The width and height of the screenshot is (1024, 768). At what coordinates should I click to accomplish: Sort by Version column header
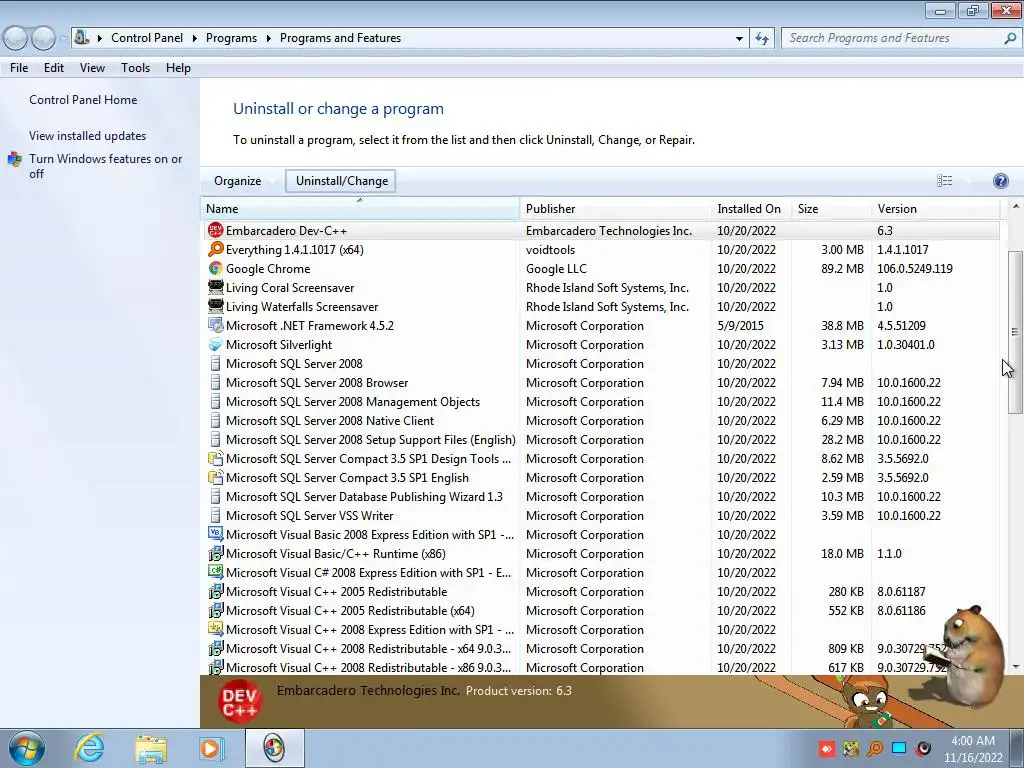[936, 209]
